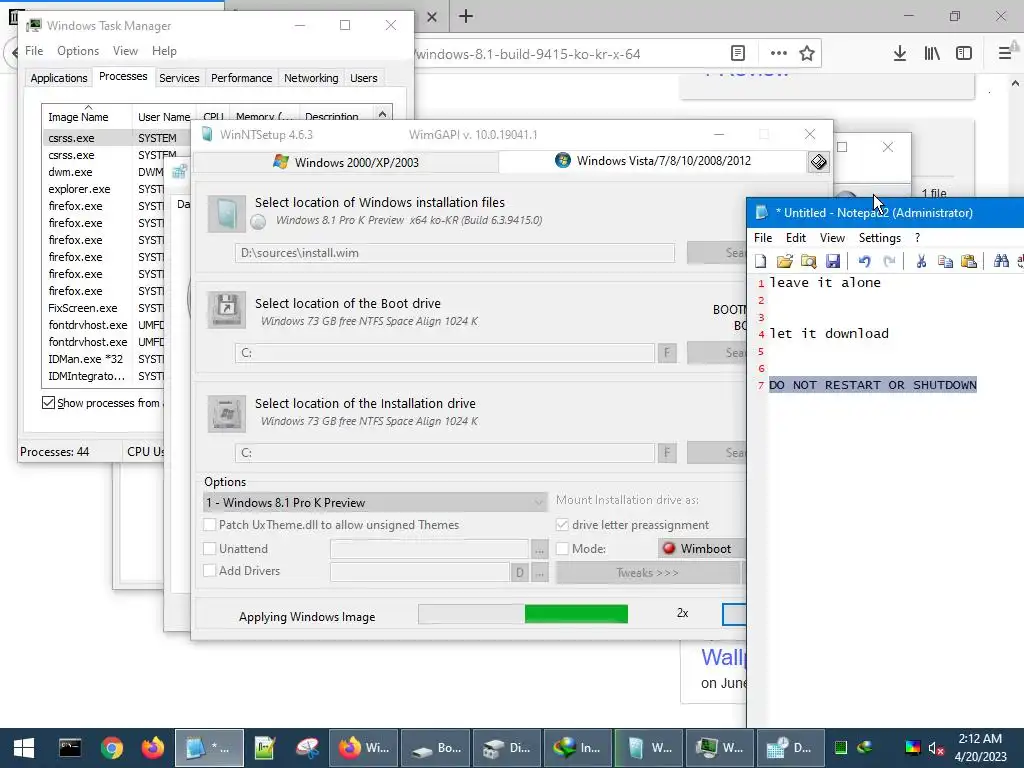The width and height of the screenshot is (1024, 768).
Task: Click the Applying Windows Image progress bar
Action: click(x=523, y=614)
